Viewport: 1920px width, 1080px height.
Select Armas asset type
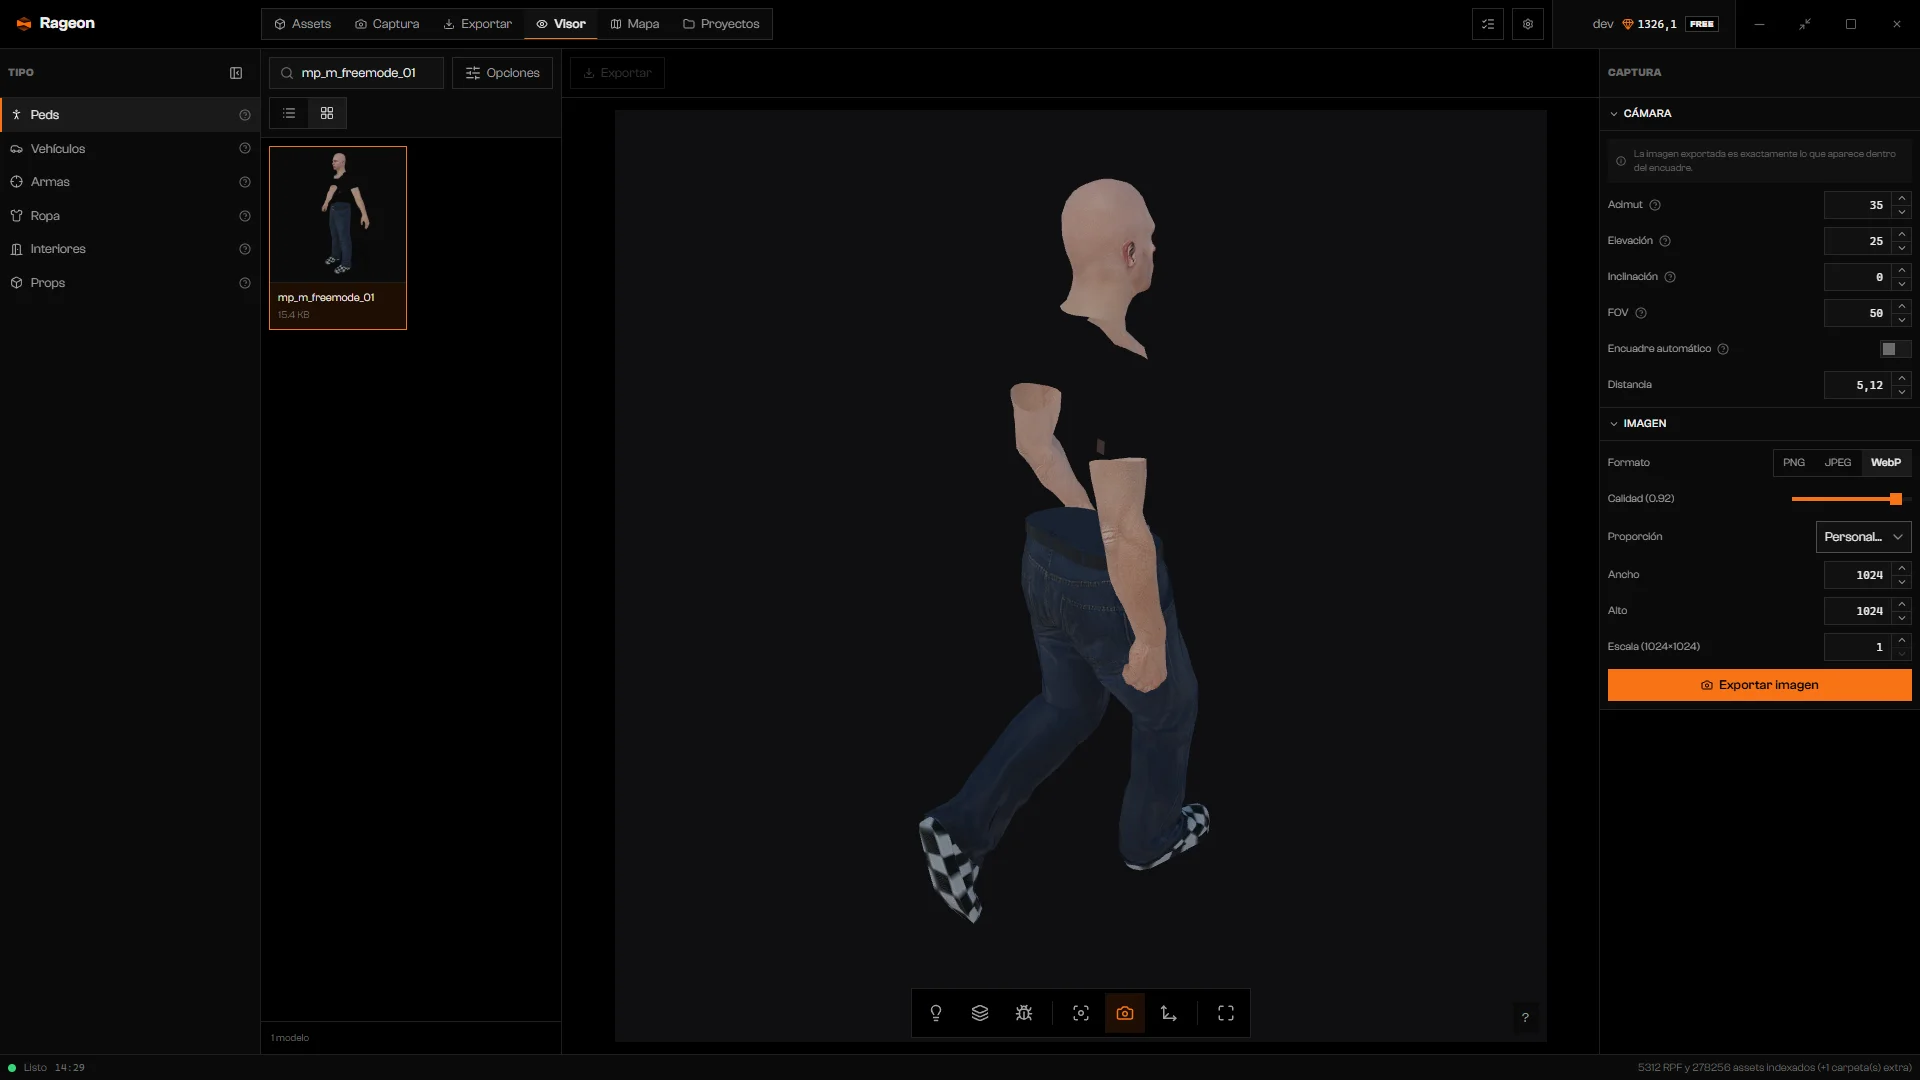(x=130, y=182)
